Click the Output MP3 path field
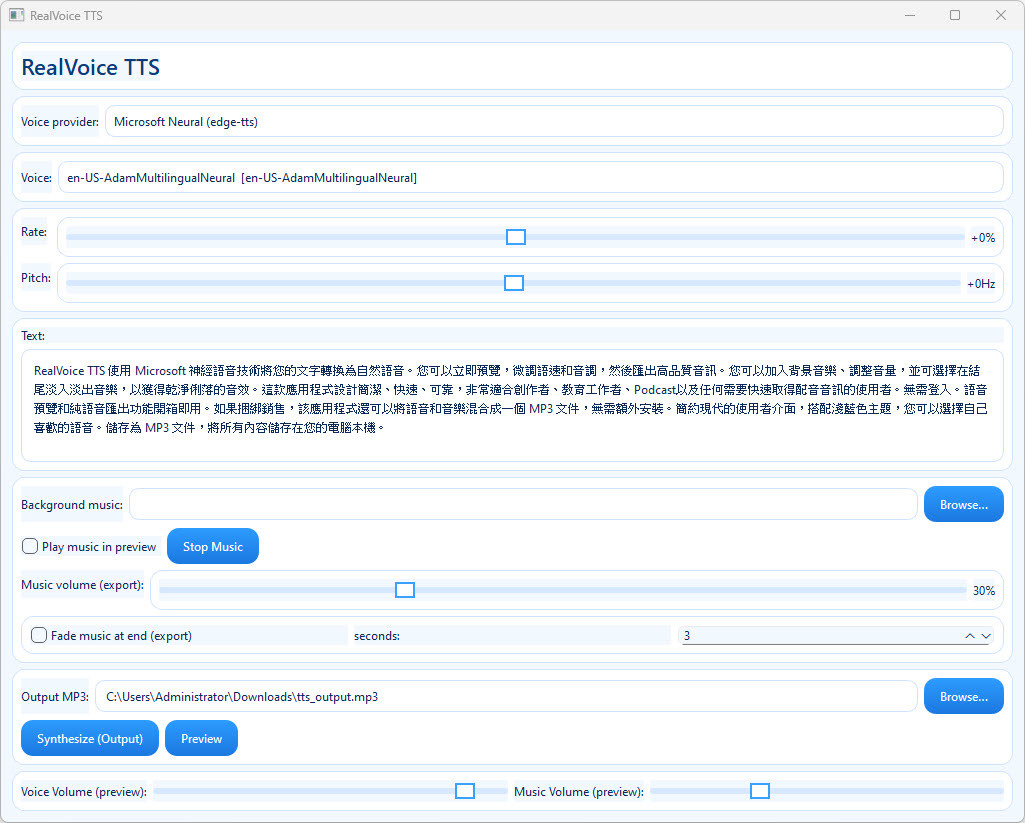Screen dimensions: 1025x823 (x=505, y=697)
